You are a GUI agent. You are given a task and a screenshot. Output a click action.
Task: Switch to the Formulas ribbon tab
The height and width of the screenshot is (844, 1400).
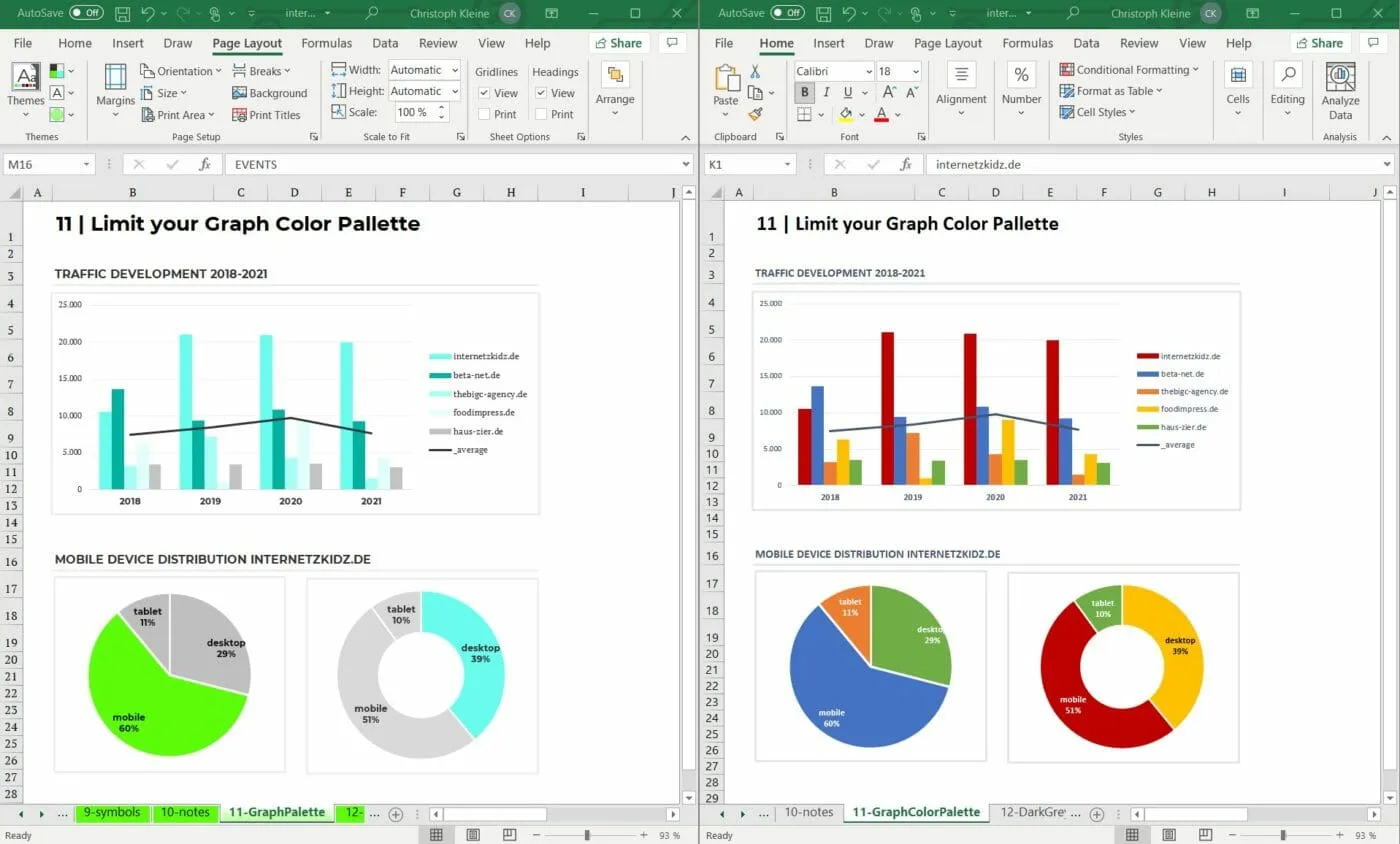[326, 43]
